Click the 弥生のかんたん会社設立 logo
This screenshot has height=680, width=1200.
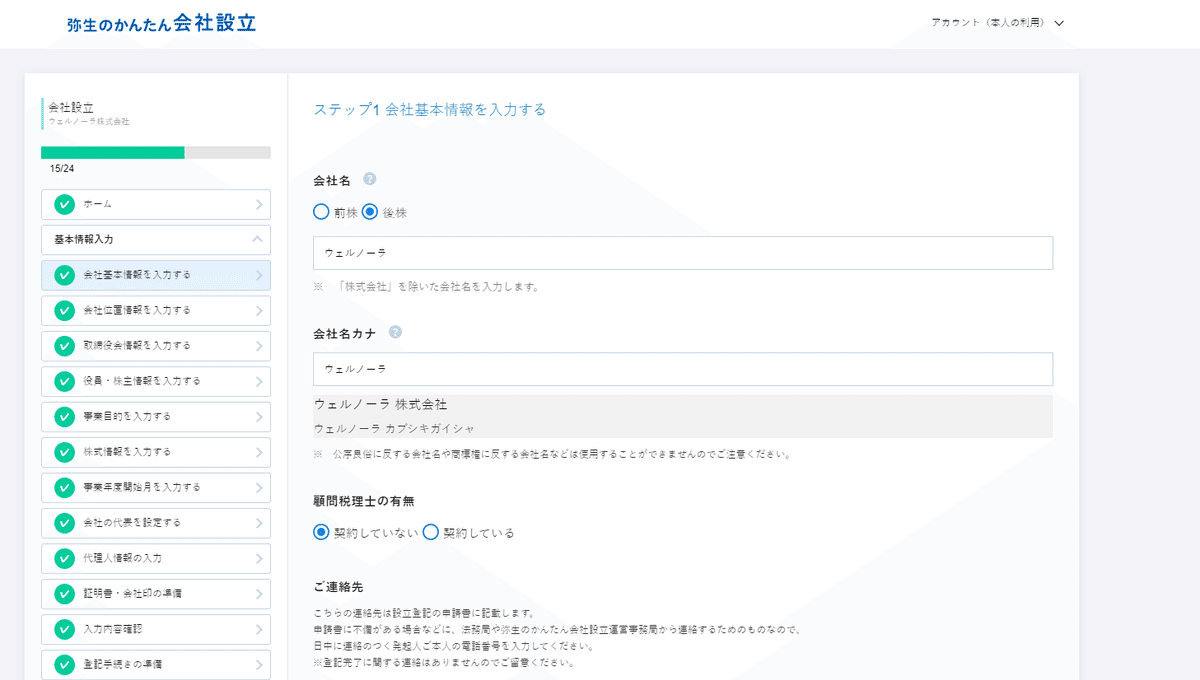[x=160, y=22]
